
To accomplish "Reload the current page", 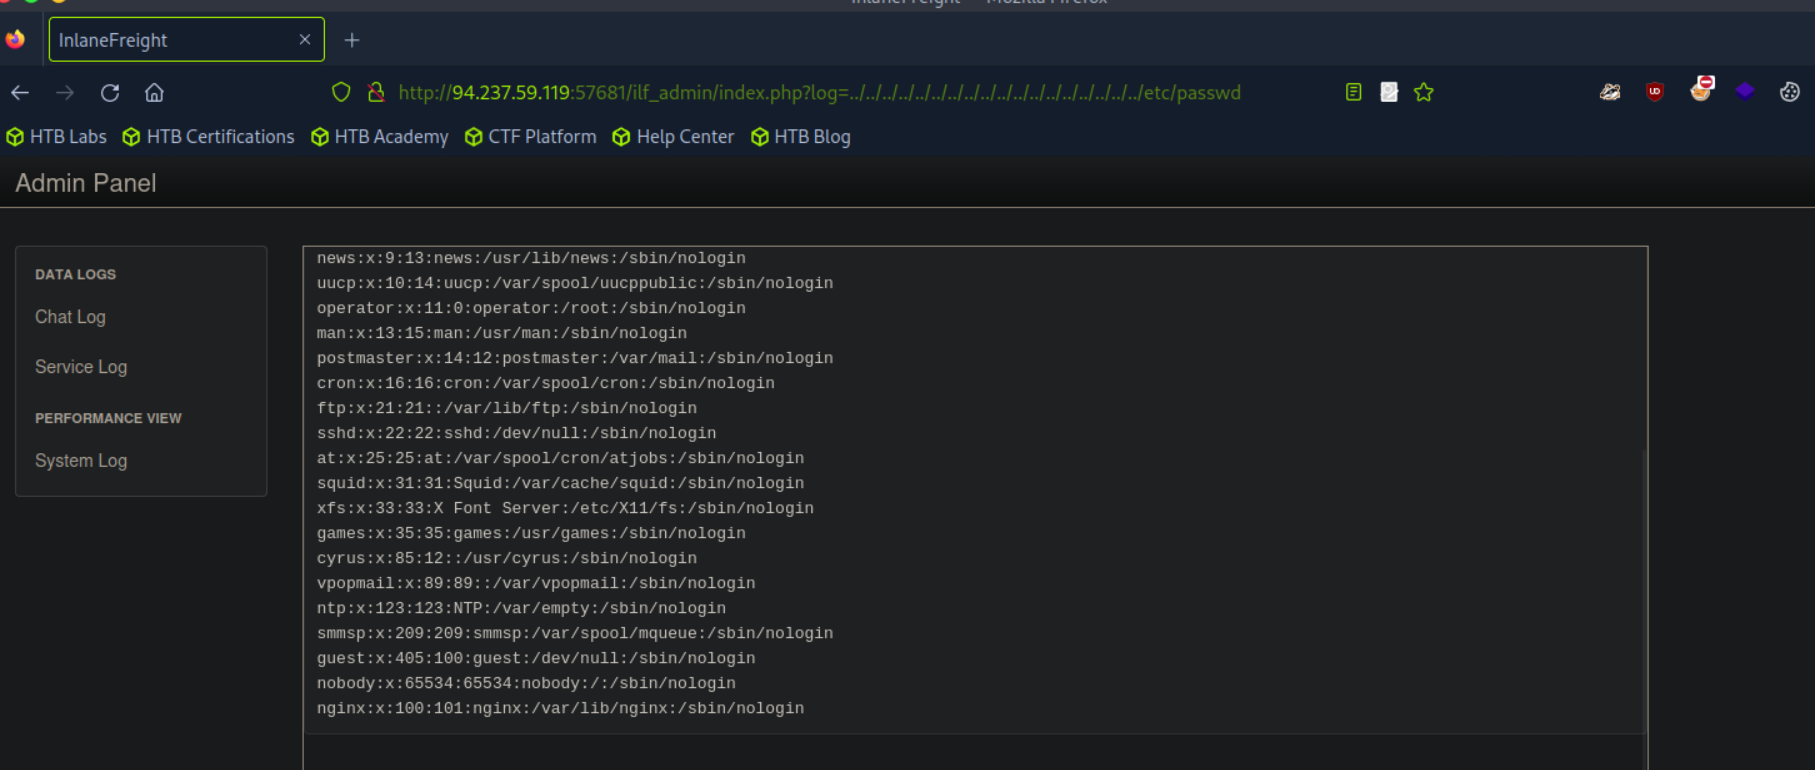I will pos(110,93).
